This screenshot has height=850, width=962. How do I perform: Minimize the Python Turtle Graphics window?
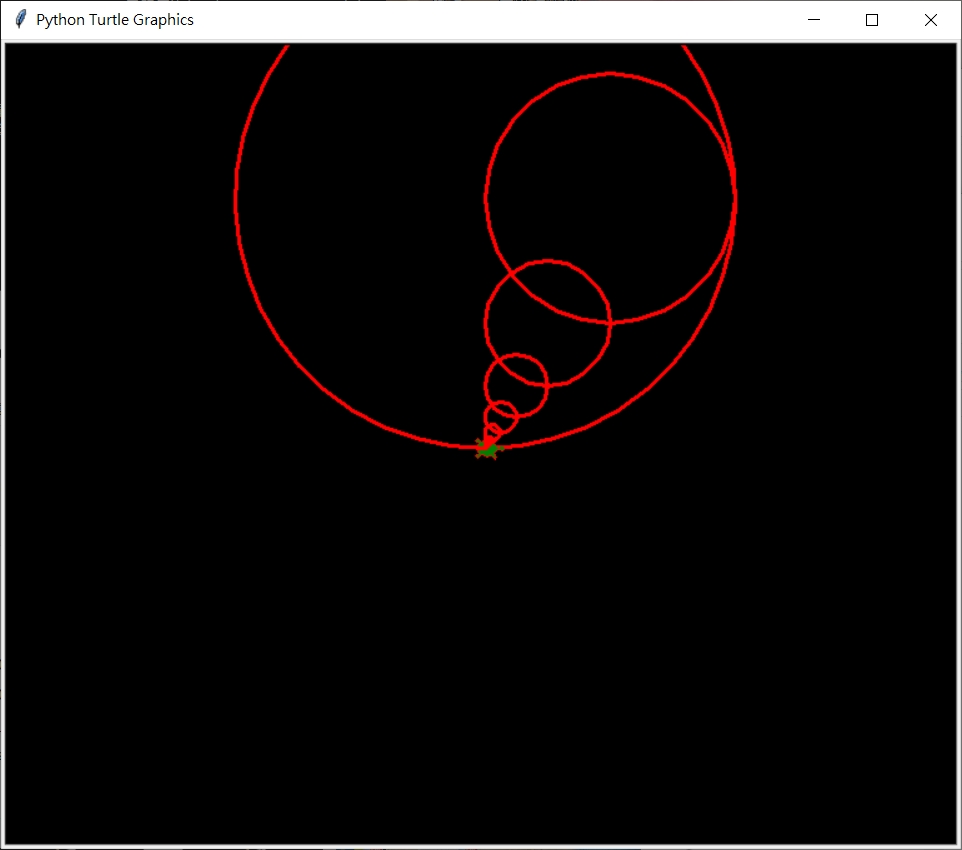(813, 19)
